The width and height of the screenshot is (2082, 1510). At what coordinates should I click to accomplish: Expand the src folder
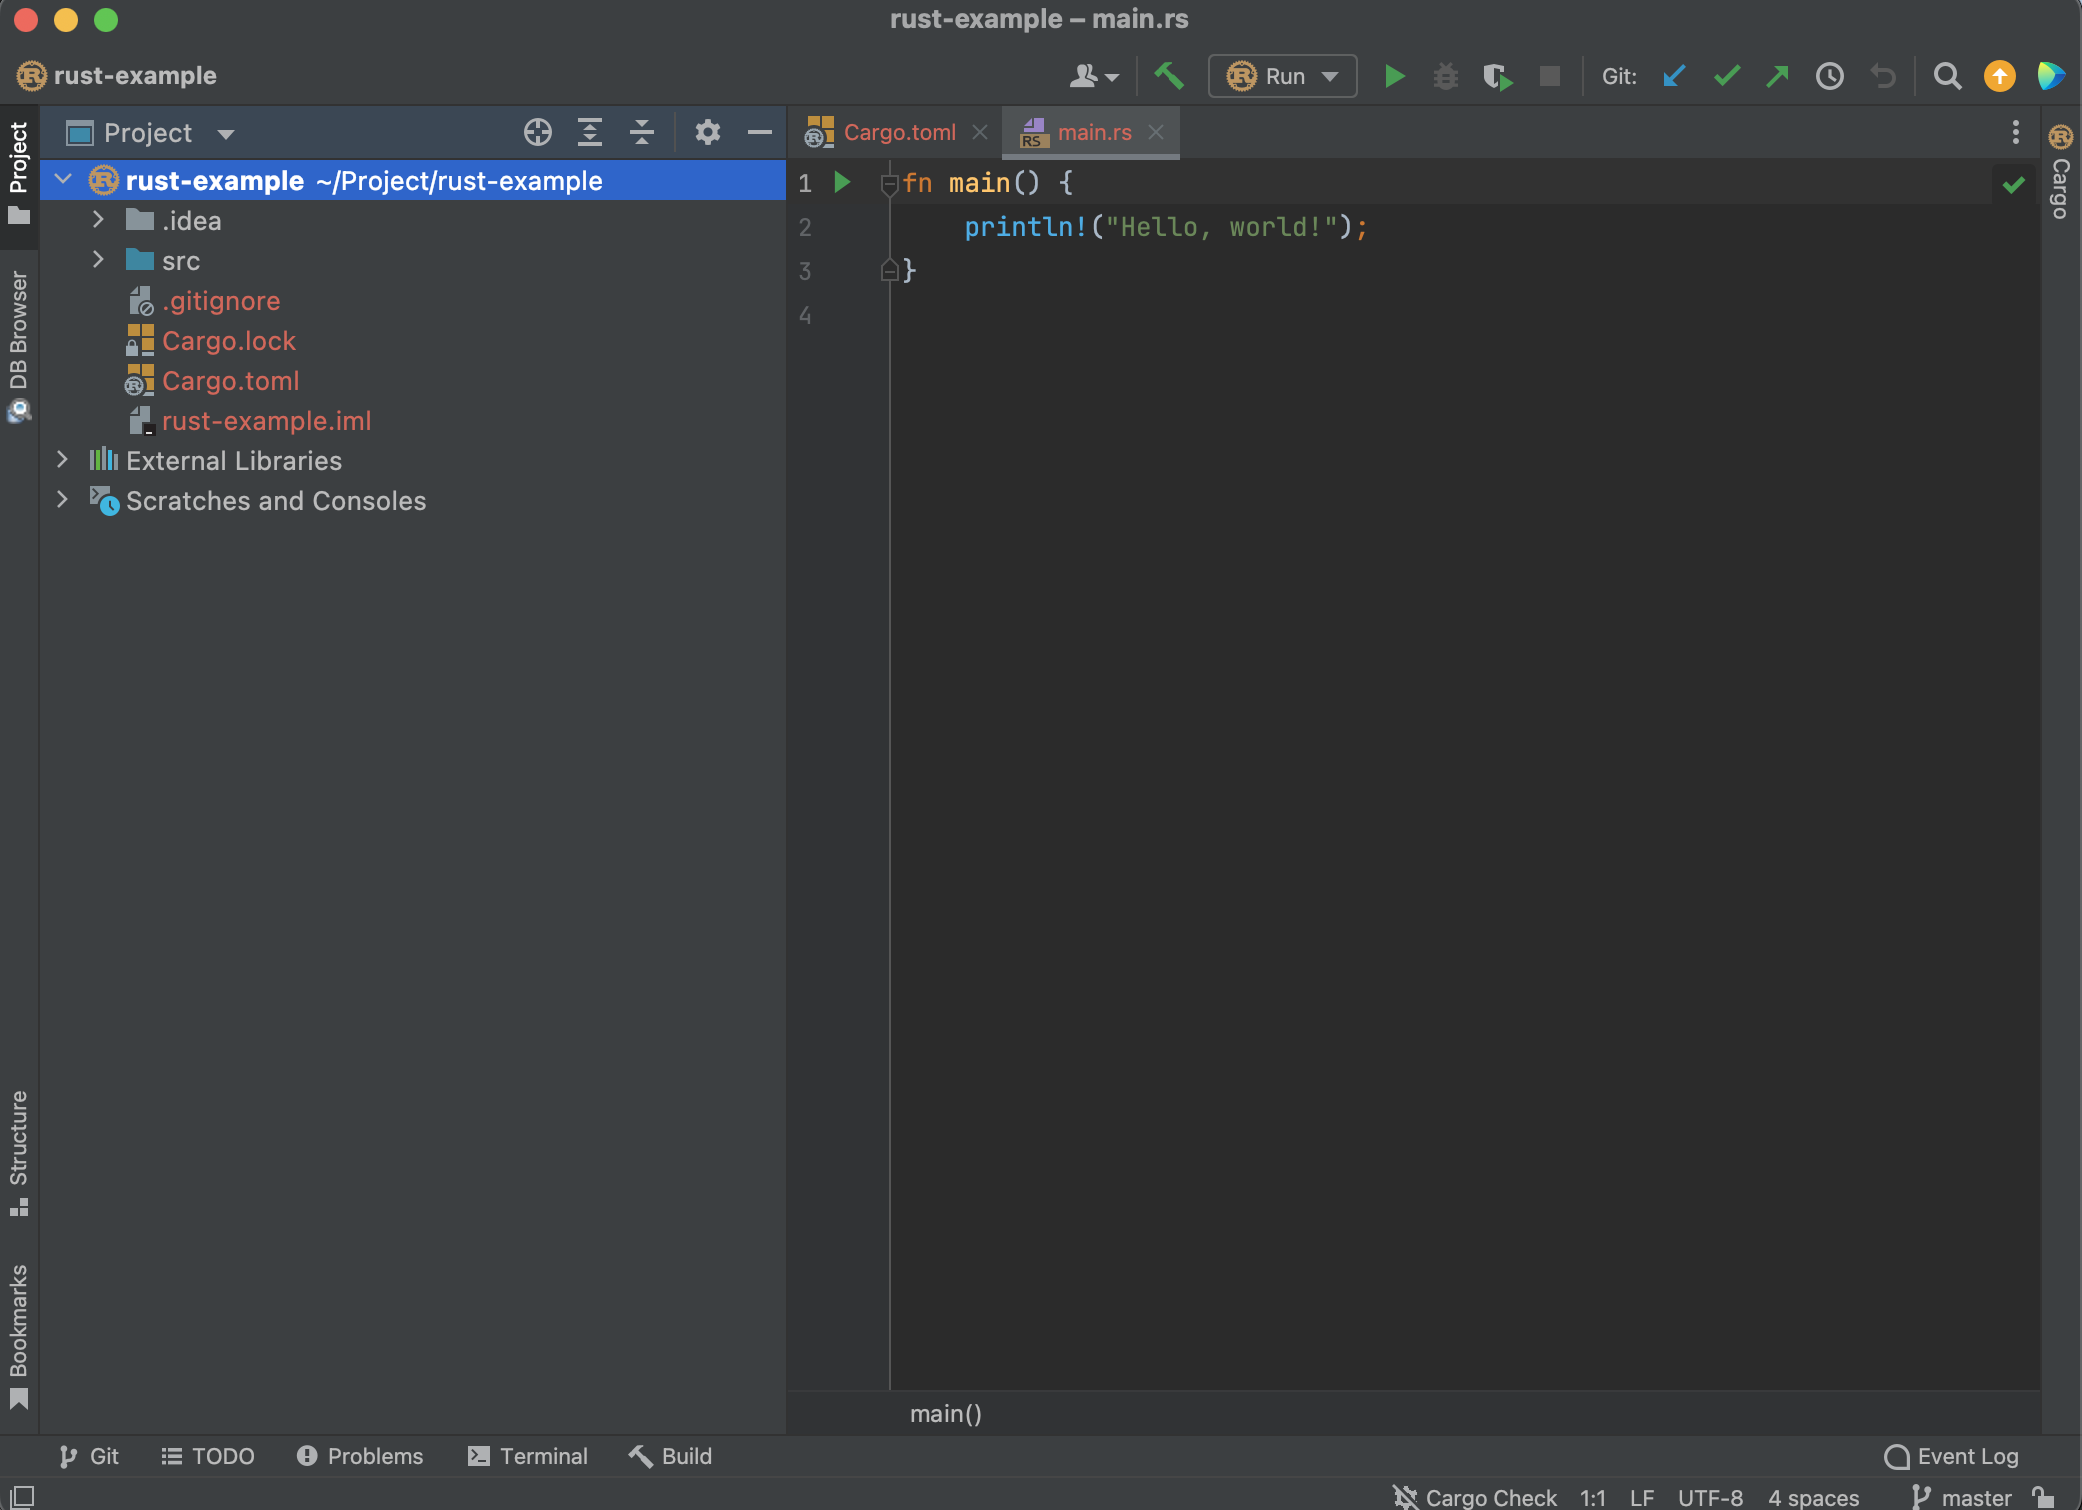pos(98,260)
